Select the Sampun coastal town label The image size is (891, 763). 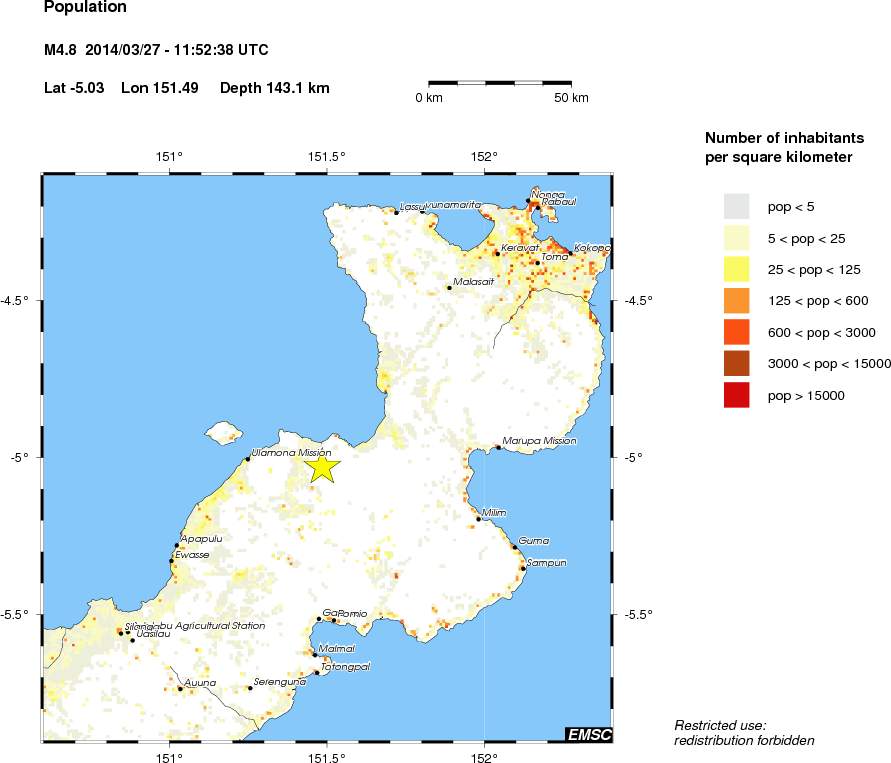pyautogui.click(x=547, y=563)
